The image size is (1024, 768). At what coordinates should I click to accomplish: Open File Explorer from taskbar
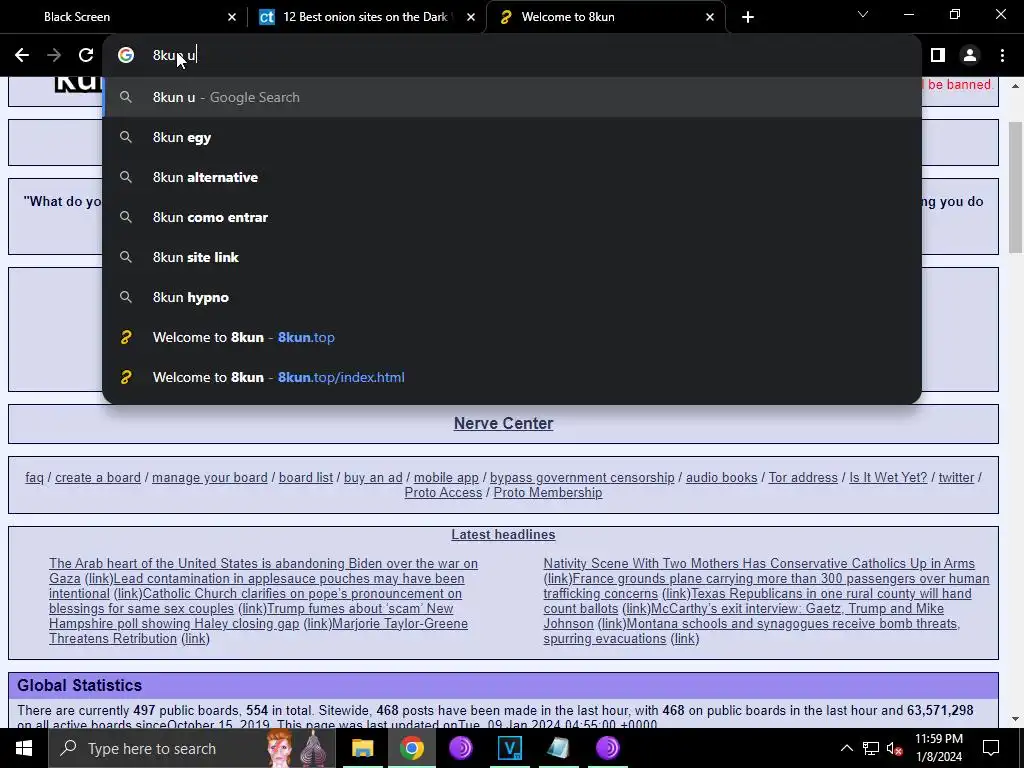[362, 748]
